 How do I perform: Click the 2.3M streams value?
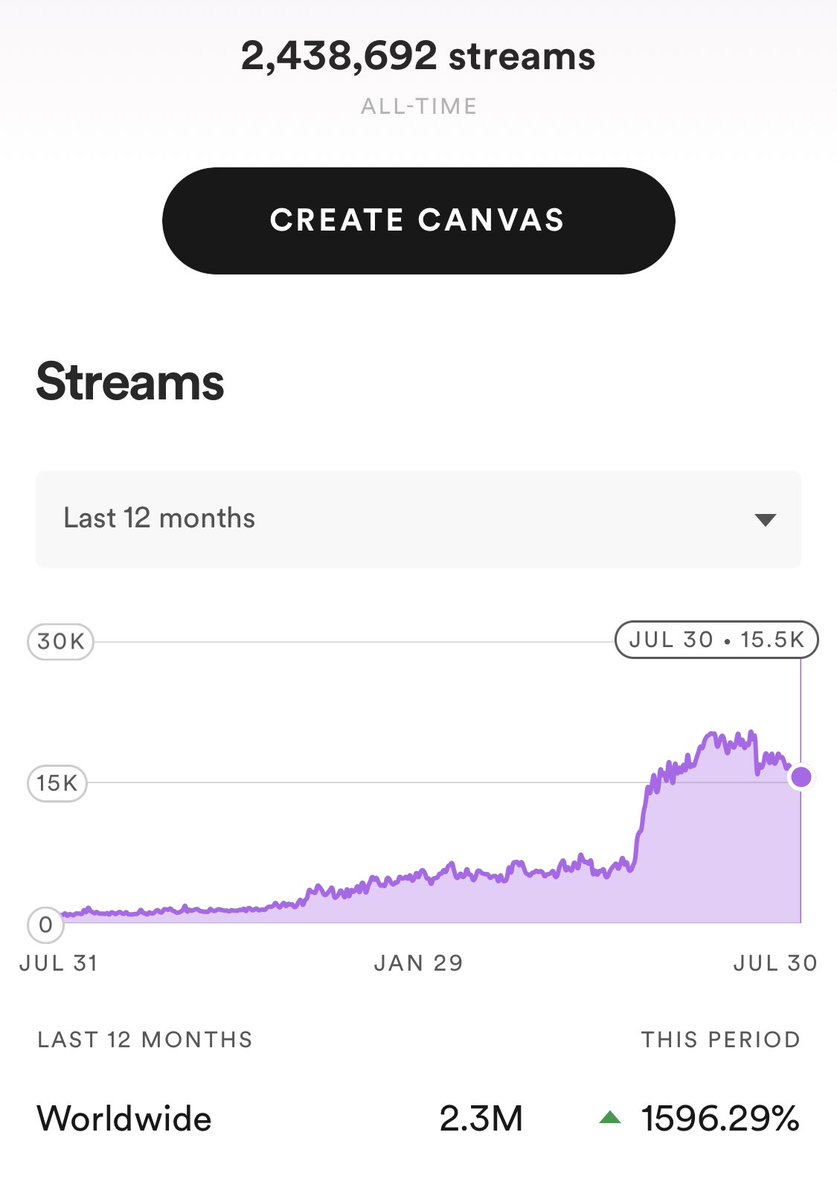pyautogui.click(x=481, y=1117)
